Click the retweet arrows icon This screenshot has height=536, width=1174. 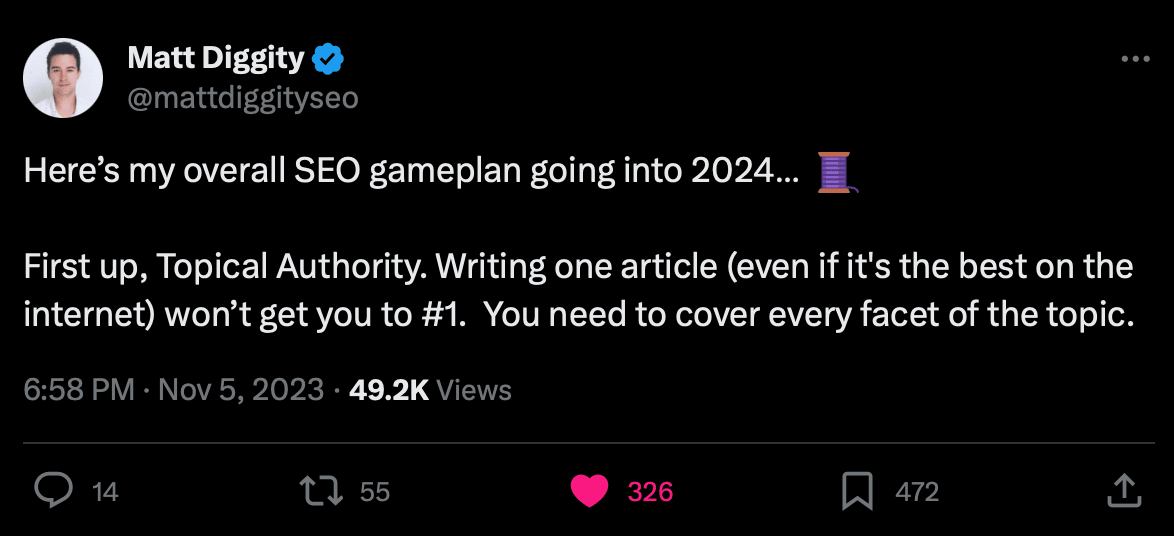(x=321, y=491)
